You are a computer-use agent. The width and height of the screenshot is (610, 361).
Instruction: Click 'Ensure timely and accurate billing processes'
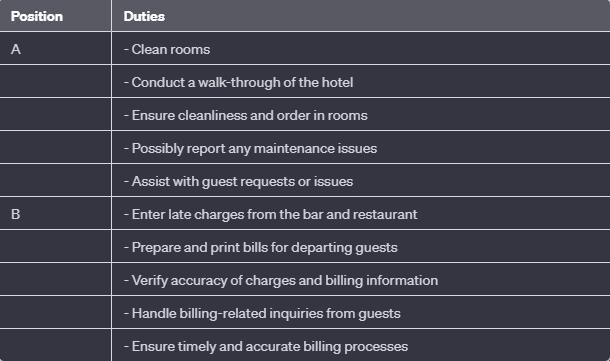pyautogui.click(x=266, y=347)
